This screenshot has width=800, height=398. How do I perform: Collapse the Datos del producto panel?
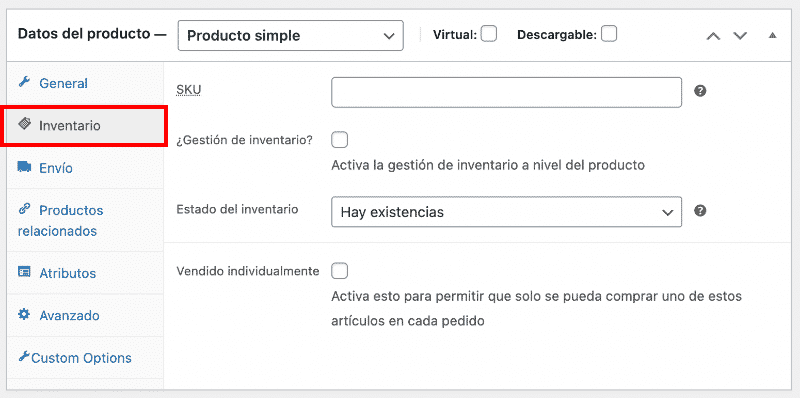point(772,36)
